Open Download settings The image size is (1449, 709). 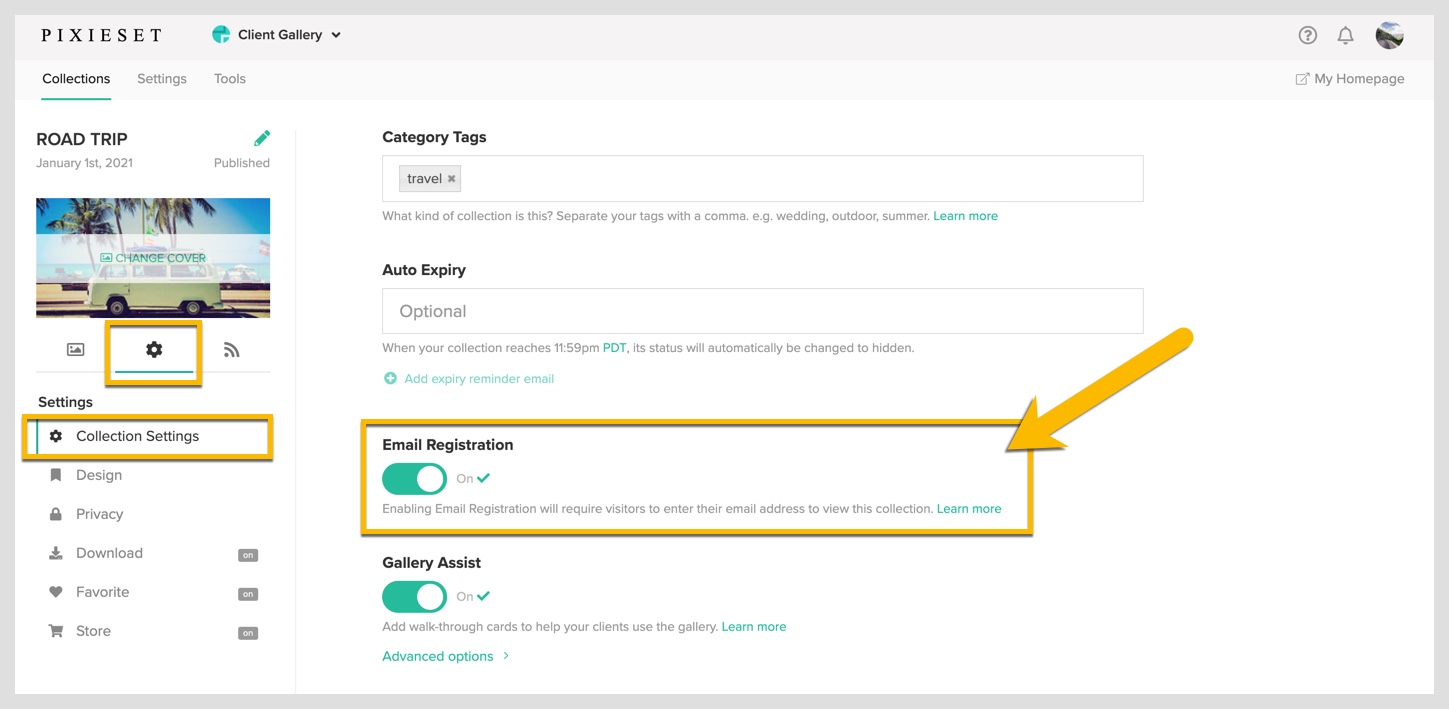(x=109, y=553)
